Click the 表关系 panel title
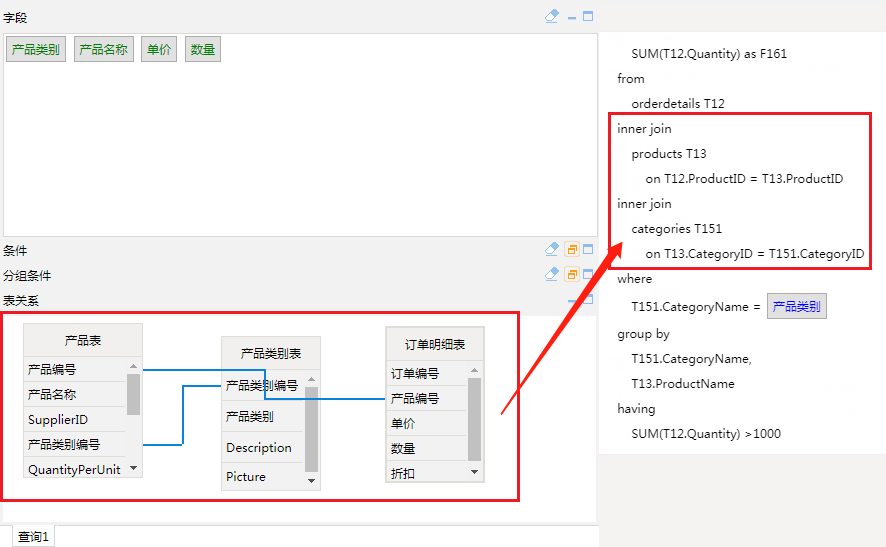The width and height of the screenshot is (886, 547). coord(21,301)
